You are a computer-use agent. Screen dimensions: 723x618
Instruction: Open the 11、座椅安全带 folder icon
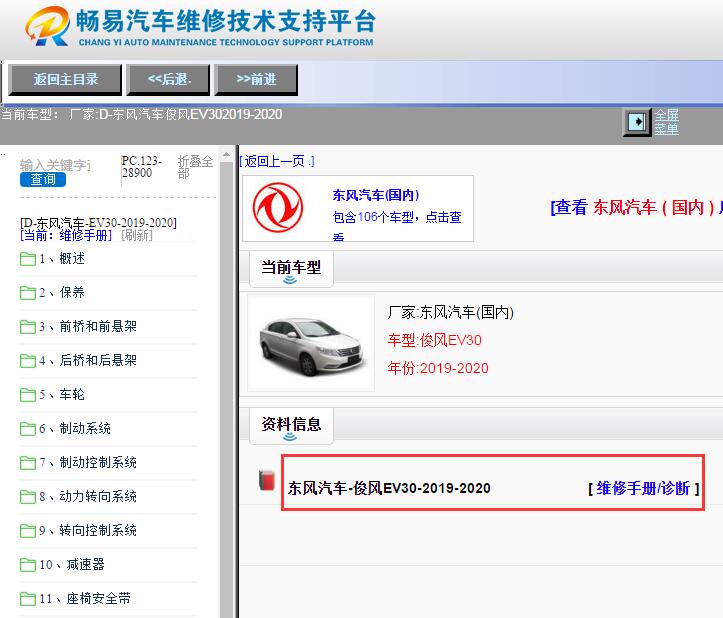28,599
